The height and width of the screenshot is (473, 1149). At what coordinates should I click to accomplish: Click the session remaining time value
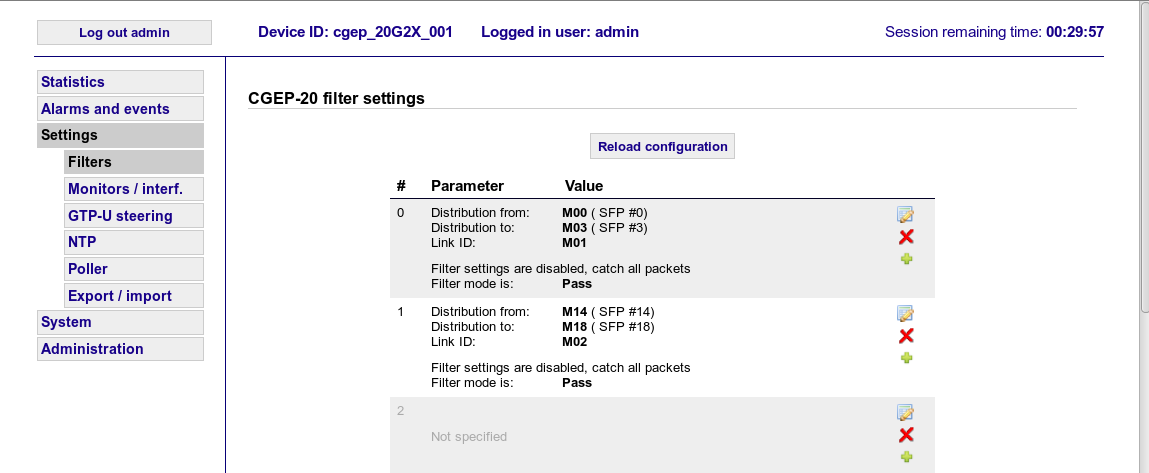tap(1075, 32)
